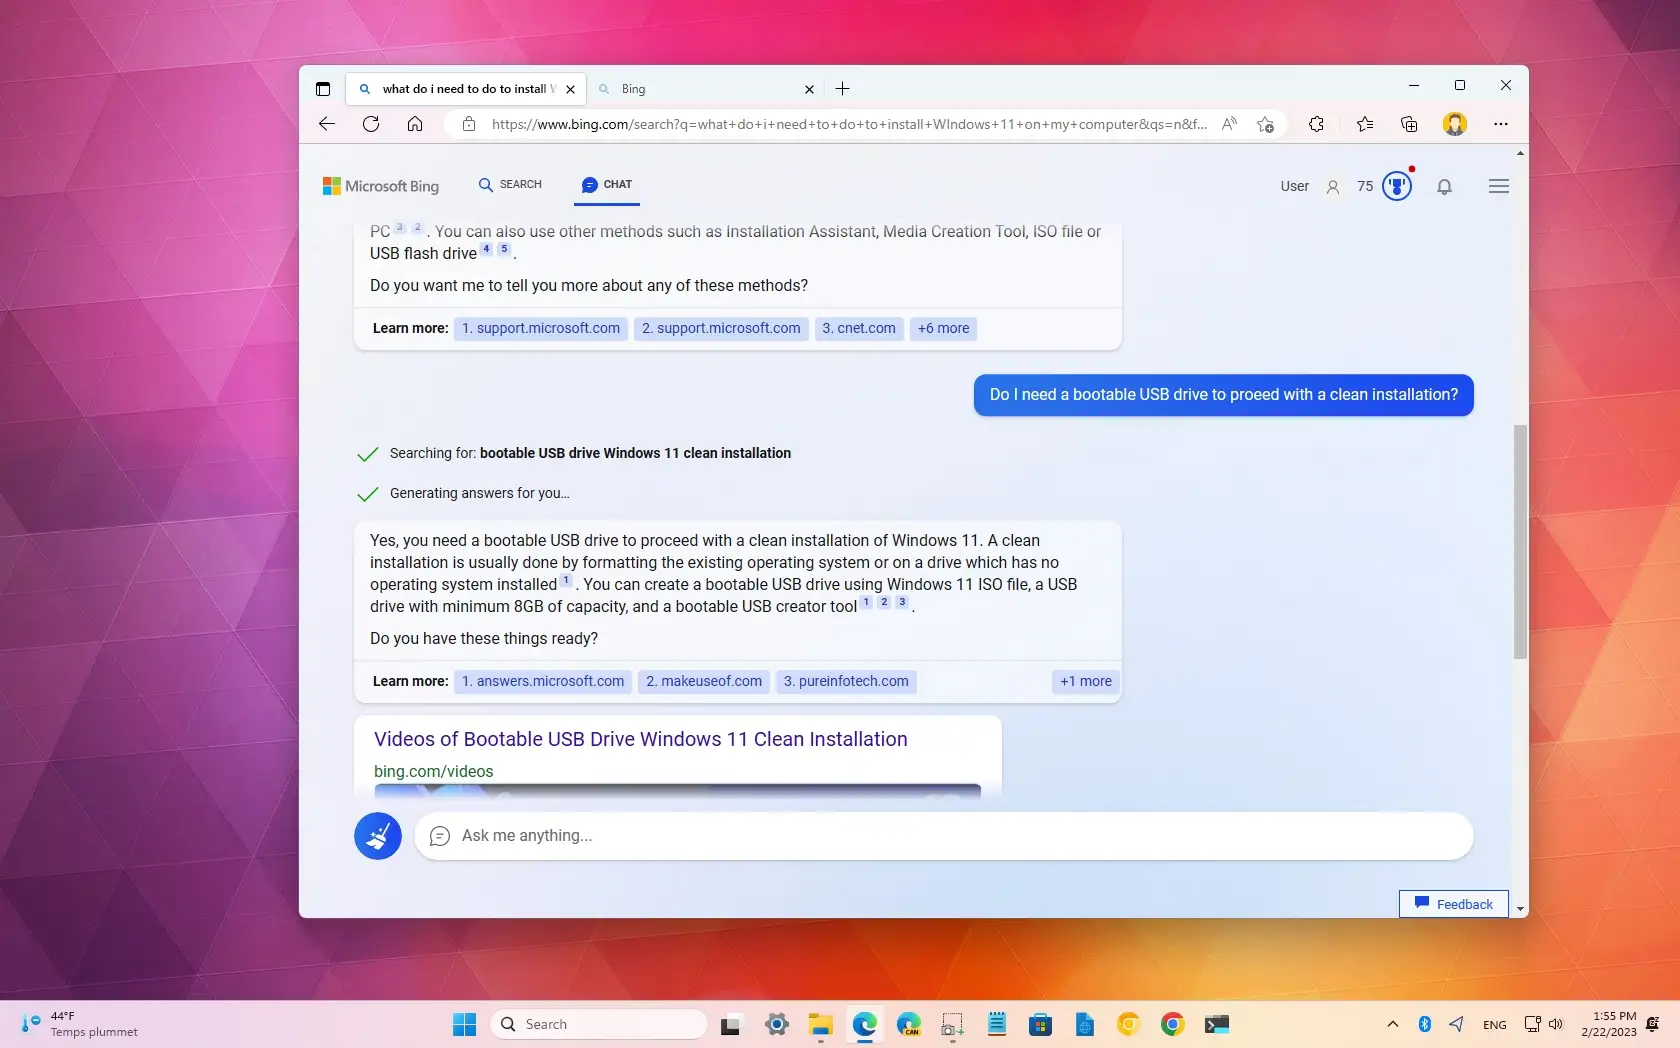Click the bootable USB drive suggested question

pos(1223,394)
